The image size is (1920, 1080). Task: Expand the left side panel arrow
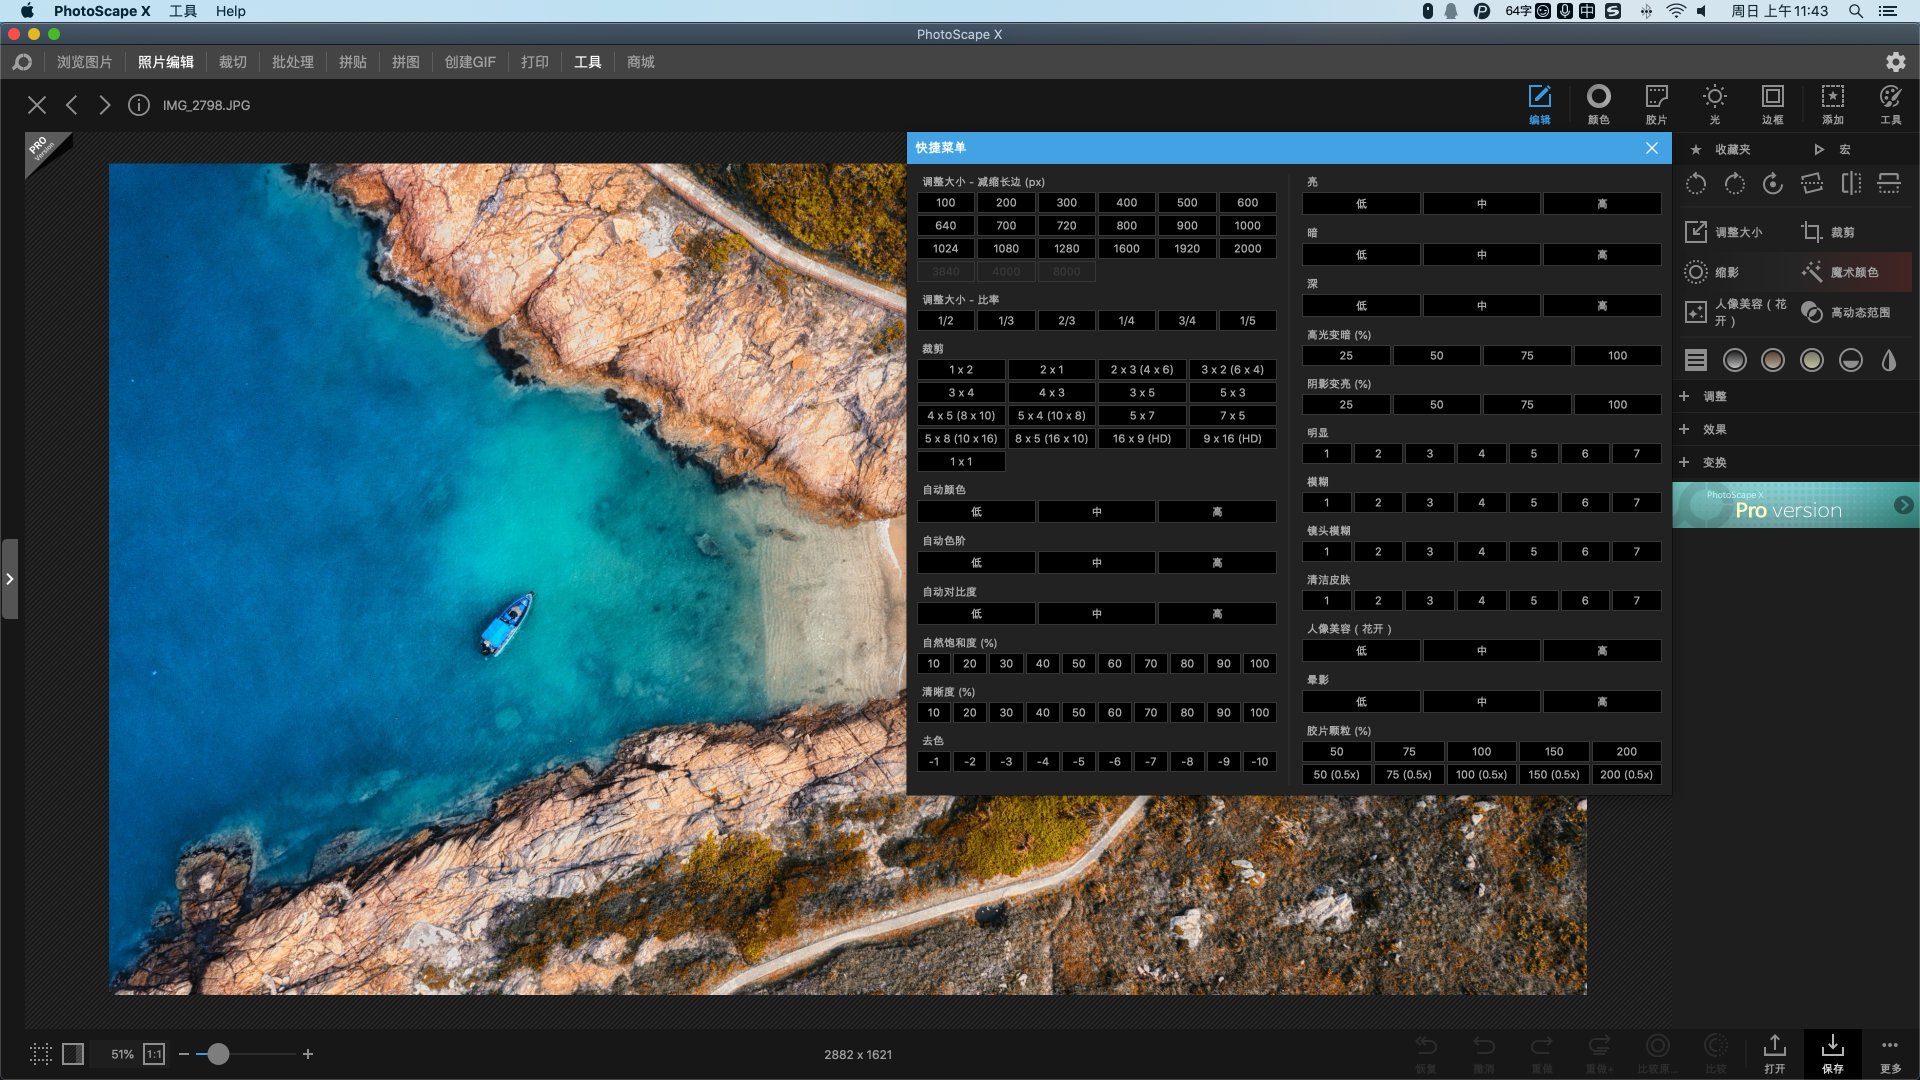coord(10,579)
